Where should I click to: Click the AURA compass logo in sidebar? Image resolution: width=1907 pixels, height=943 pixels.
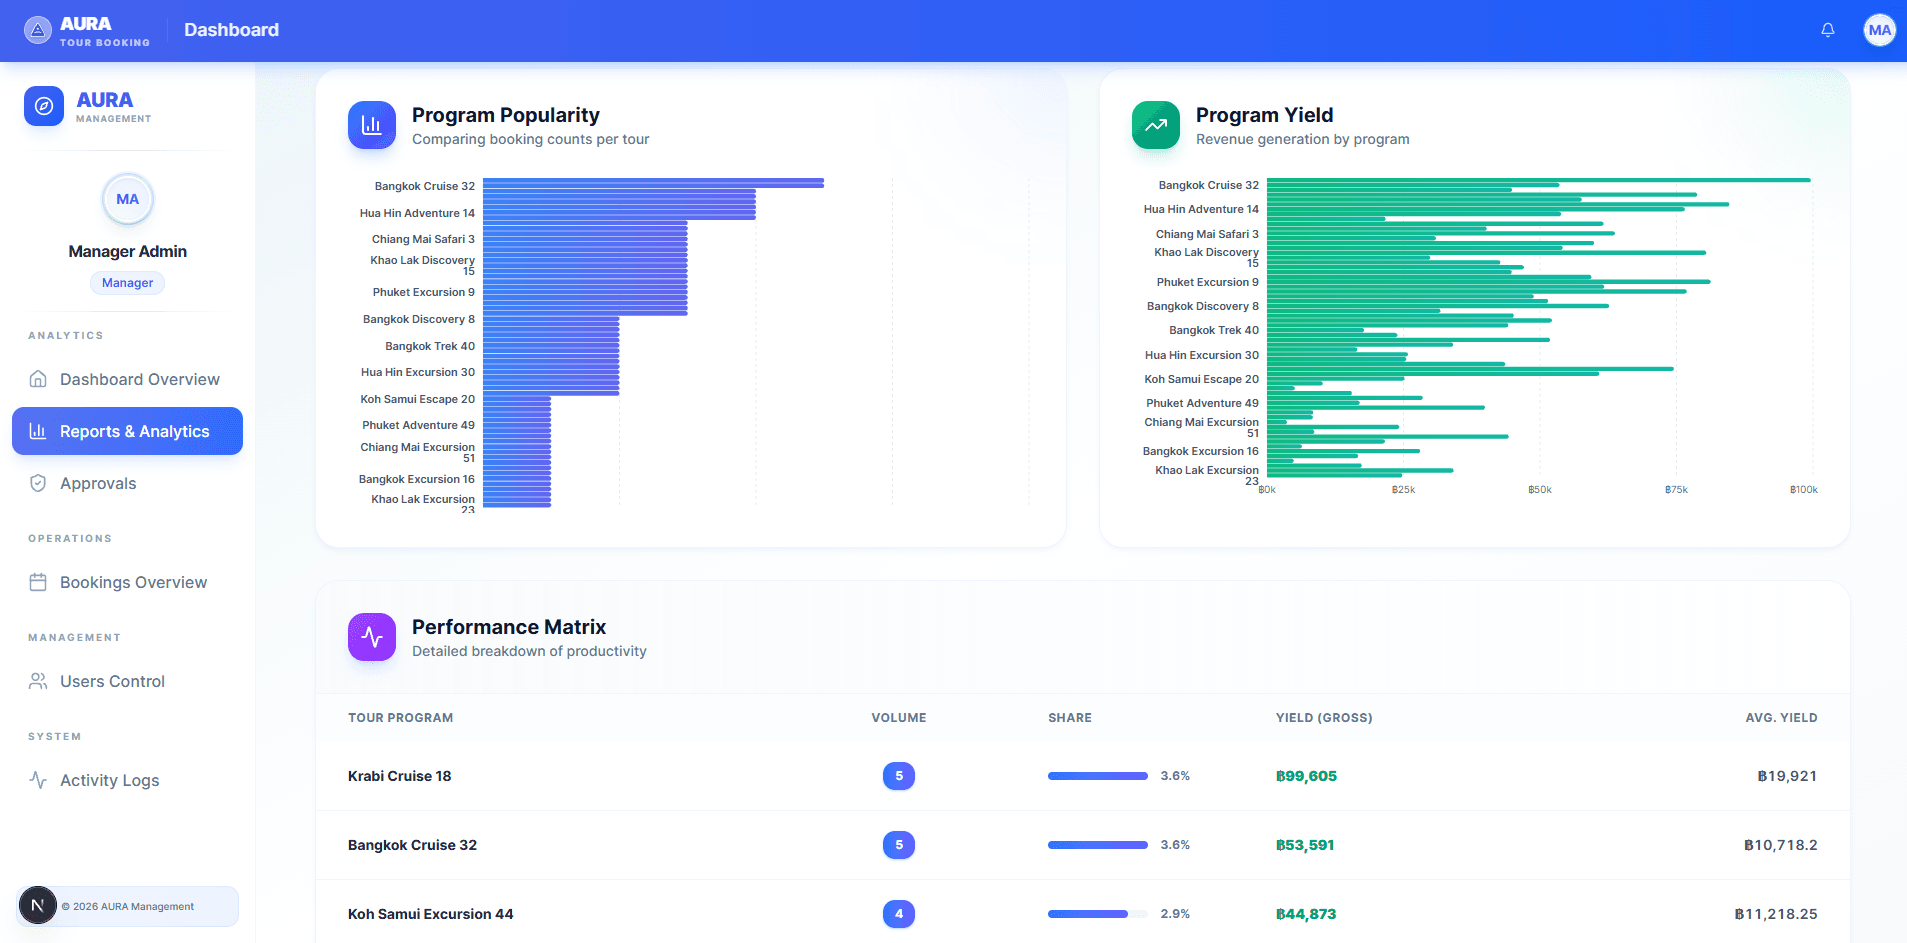coord(44,106)
